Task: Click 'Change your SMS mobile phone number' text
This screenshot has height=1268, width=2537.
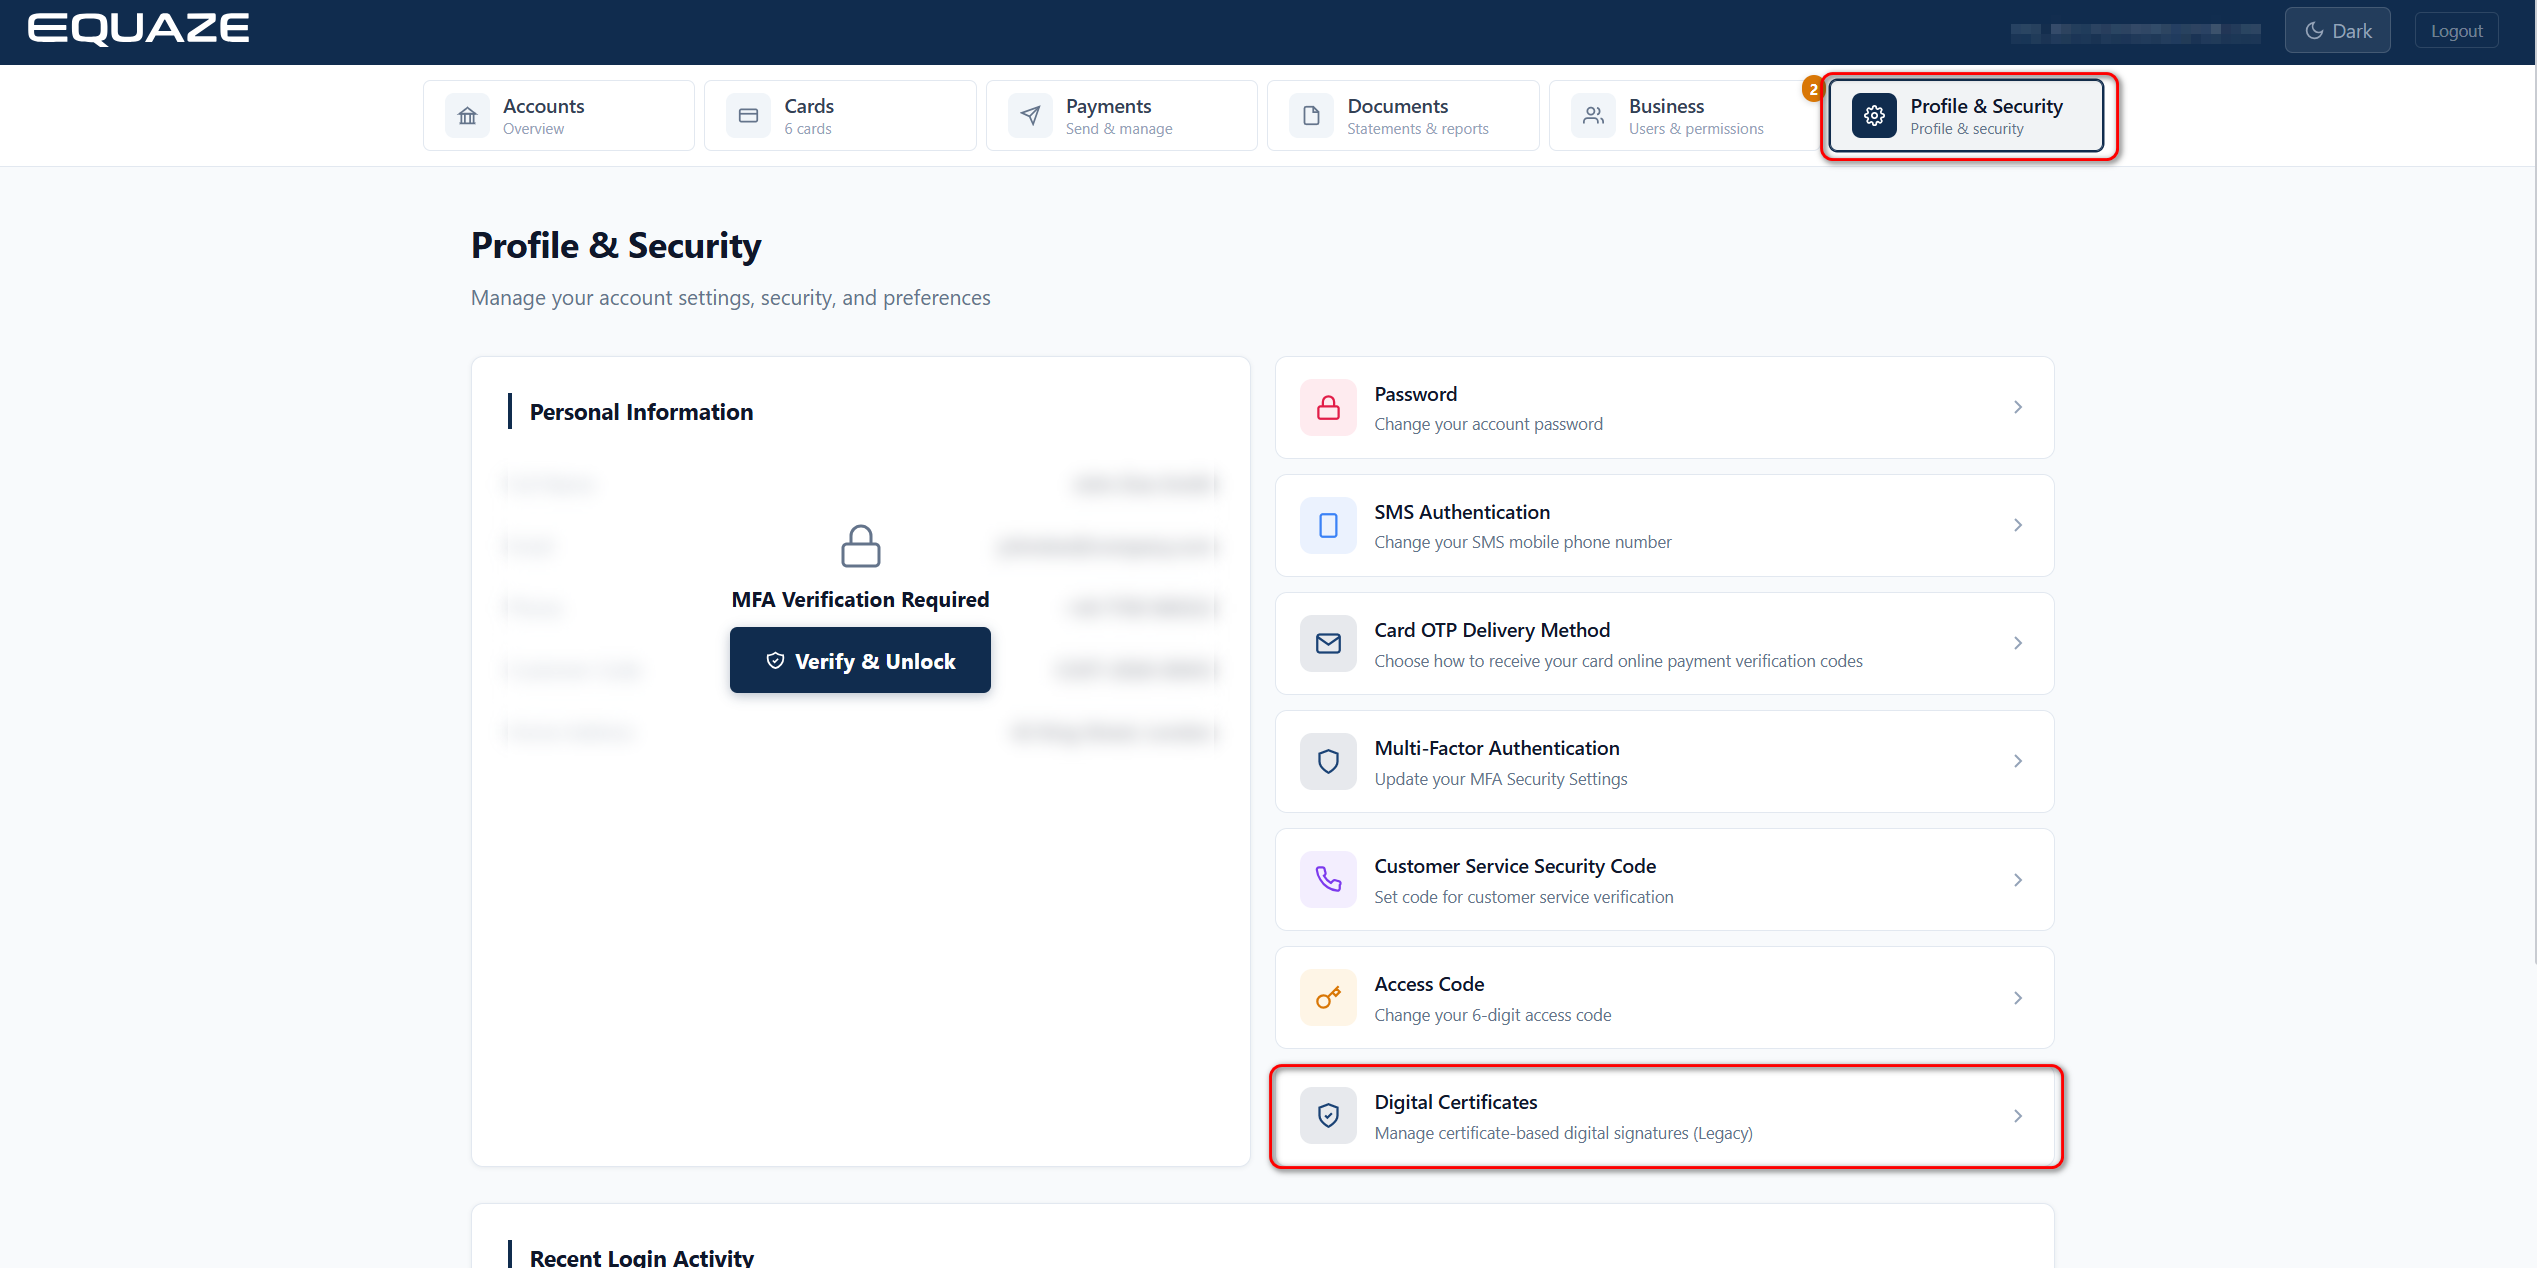Action: tap(1522, 542)
